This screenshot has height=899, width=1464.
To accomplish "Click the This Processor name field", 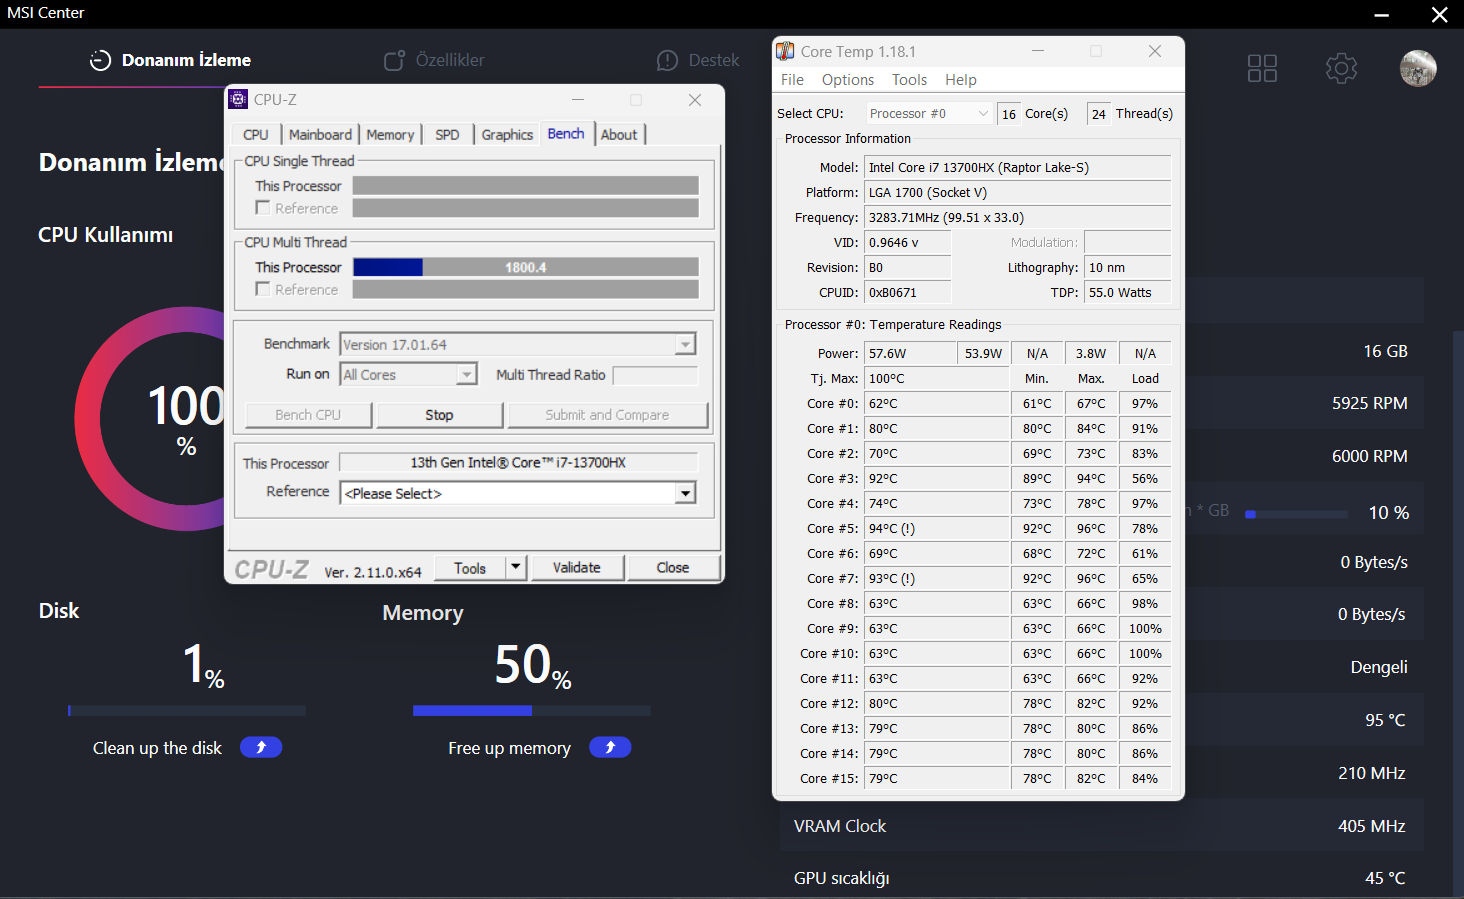I will [x=518, y=462].
